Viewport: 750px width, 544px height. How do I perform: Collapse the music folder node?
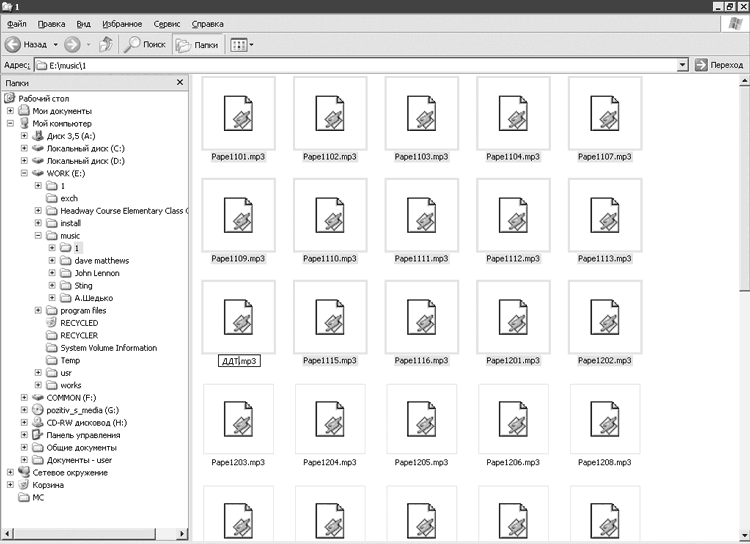click(38, 235)
